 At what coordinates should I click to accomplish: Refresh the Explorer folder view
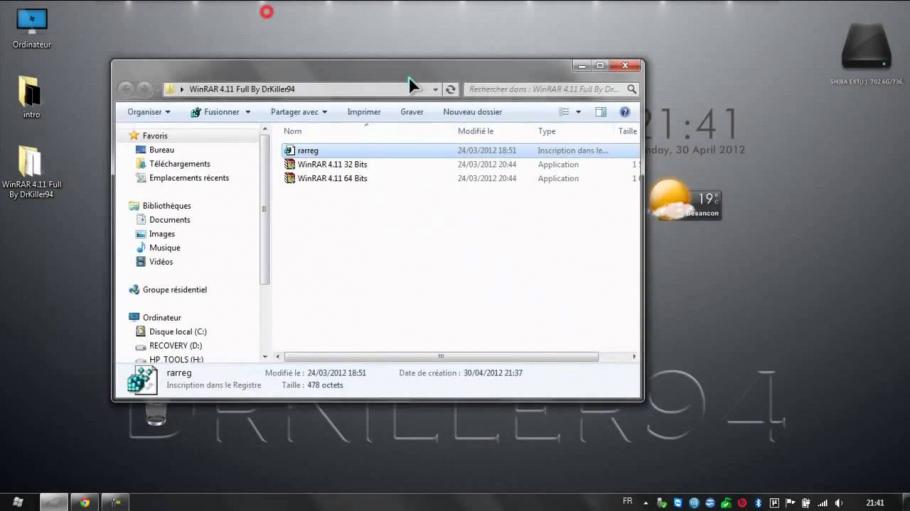click(x=450, y=89)
